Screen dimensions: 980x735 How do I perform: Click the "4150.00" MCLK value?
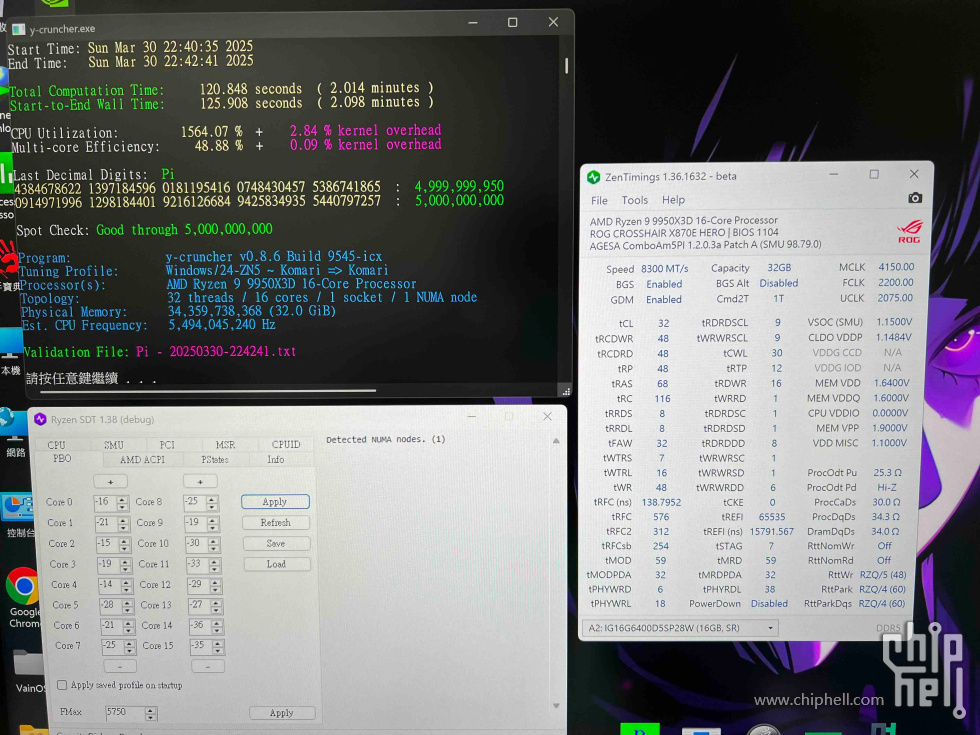pos(896,267)
